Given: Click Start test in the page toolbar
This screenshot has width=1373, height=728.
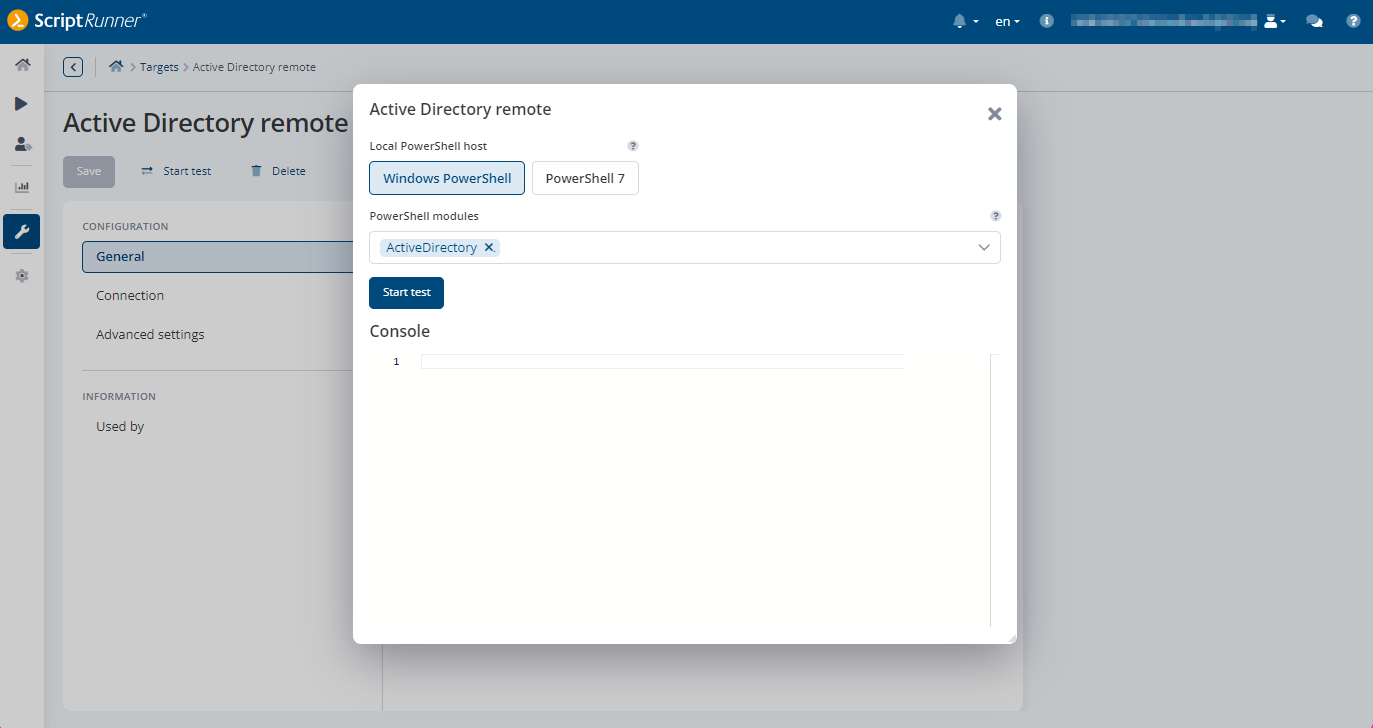Looking at the screenshot, I should click(176, 171).
